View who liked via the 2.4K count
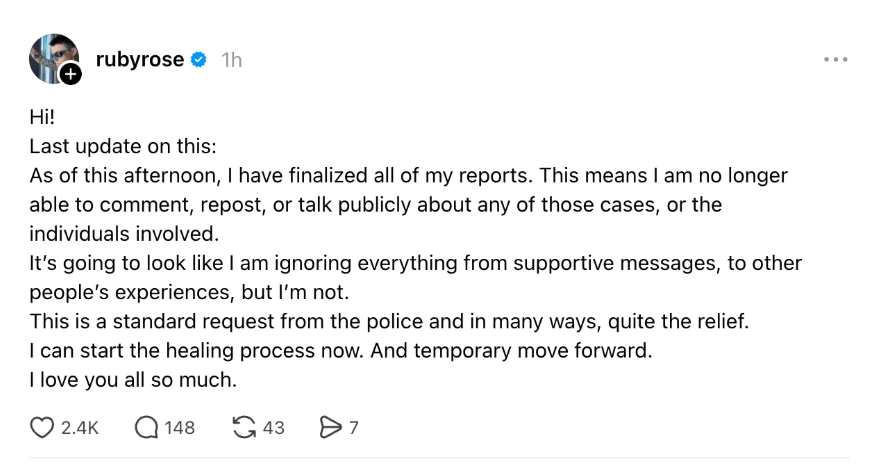Image resolution: width=875 pixels, height=475 pixels. coord(80,428)
